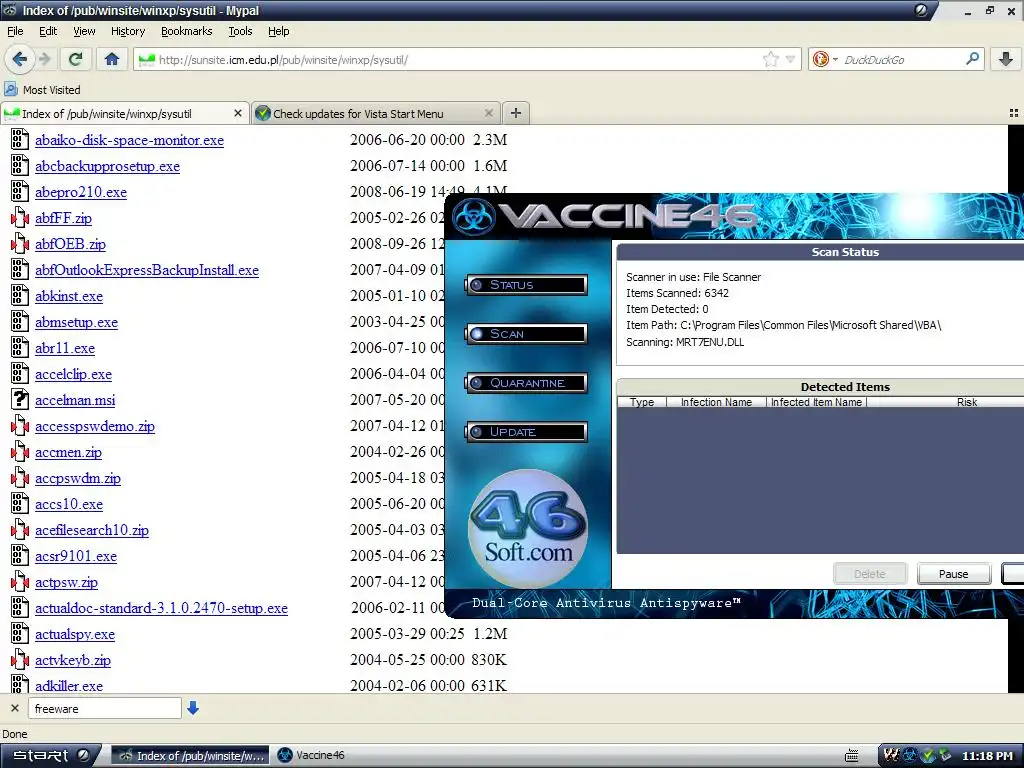Open a new tab with plus button
Image resolution: width=1024 pixels, height=768 pixels.
515,113
